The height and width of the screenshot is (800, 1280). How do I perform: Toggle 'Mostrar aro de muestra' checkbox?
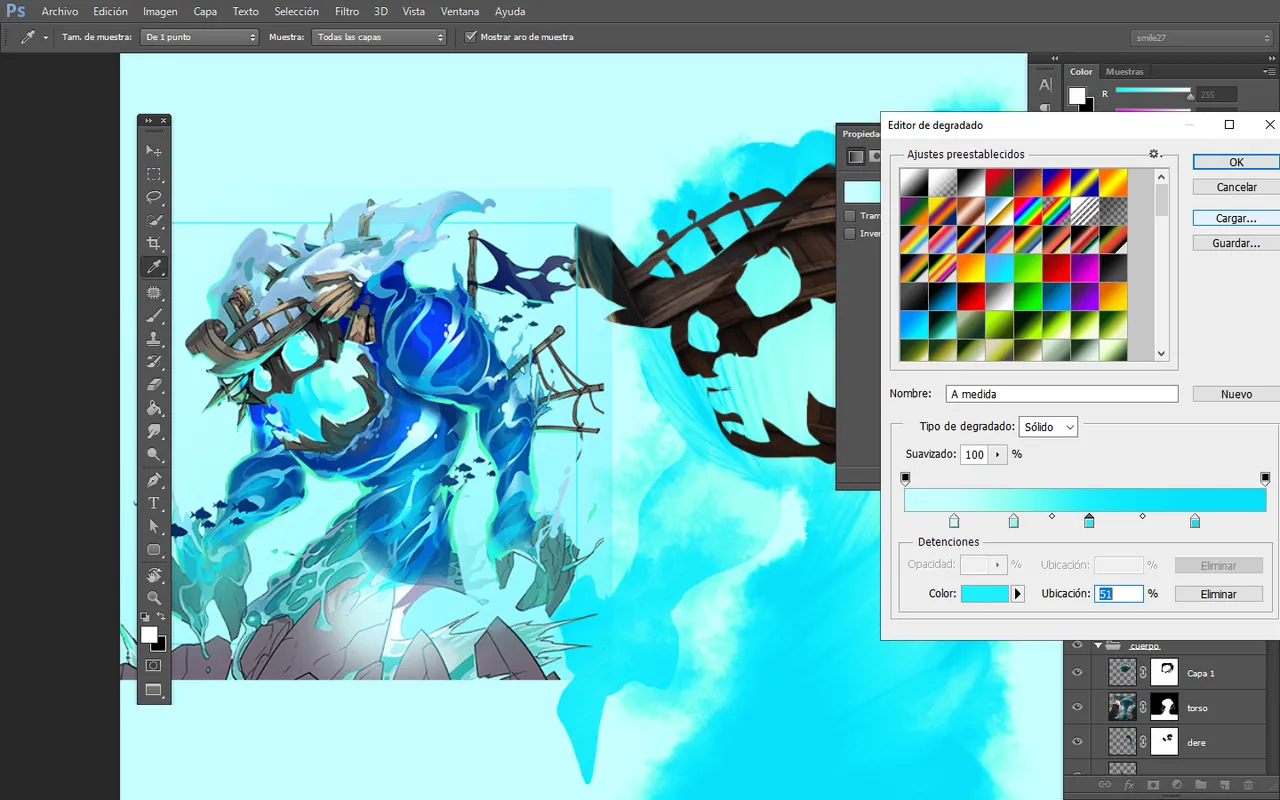tap(471, 37)
